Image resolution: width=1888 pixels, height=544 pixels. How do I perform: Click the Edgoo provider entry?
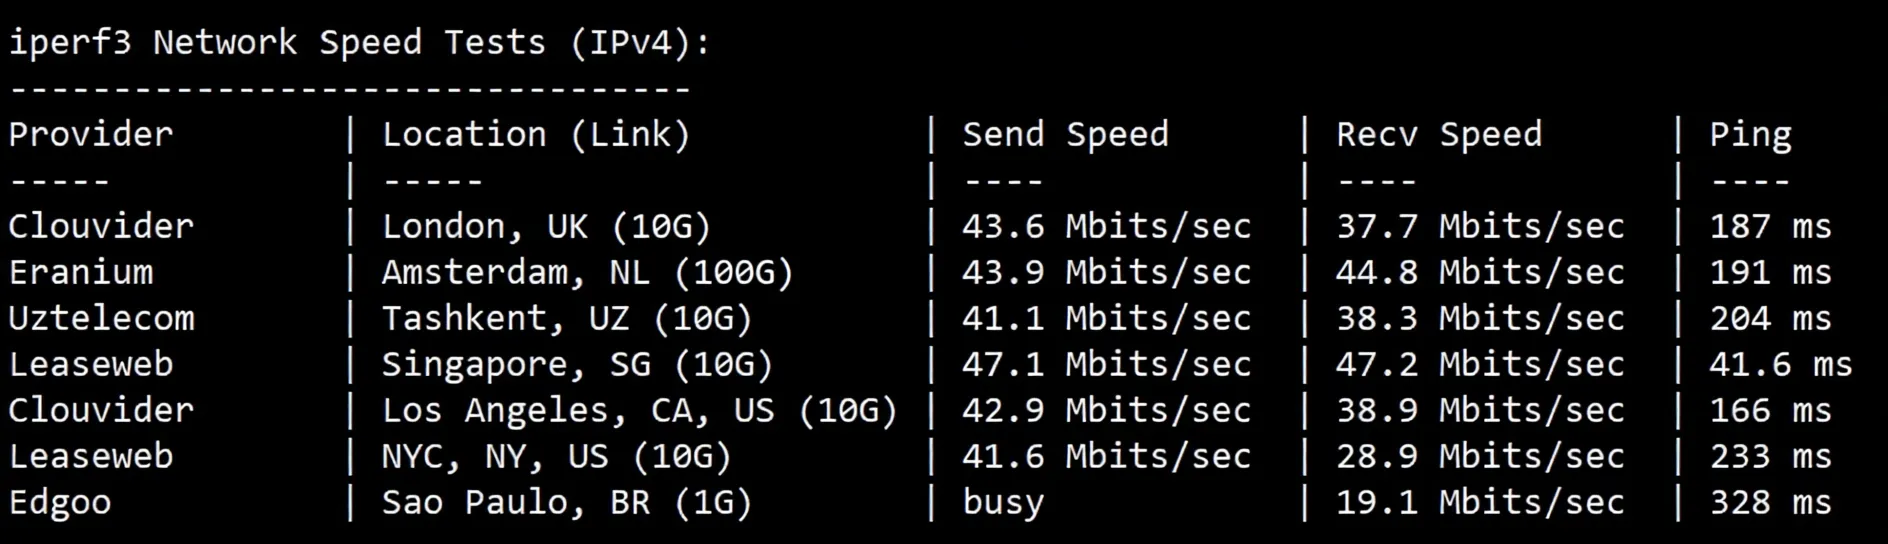point(60,502)
